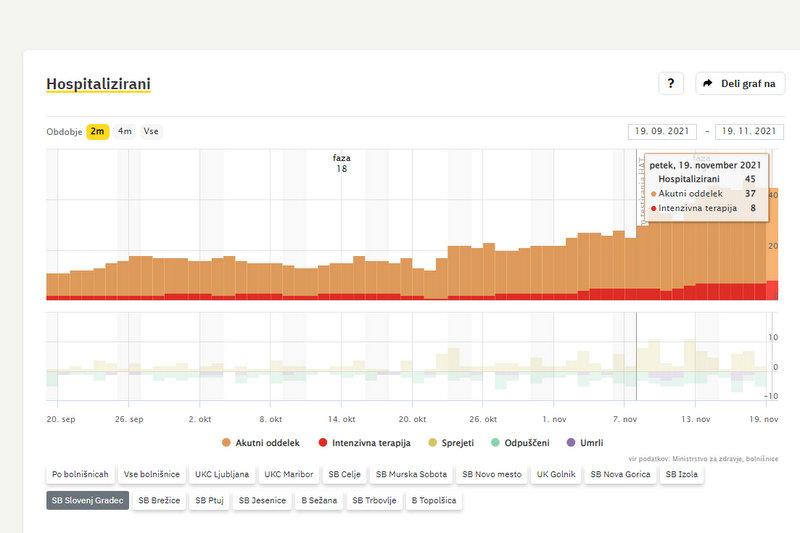Choose UKC Ljubljana hospital
Viewport: 800px width, 533px height.
pos(221,474)
